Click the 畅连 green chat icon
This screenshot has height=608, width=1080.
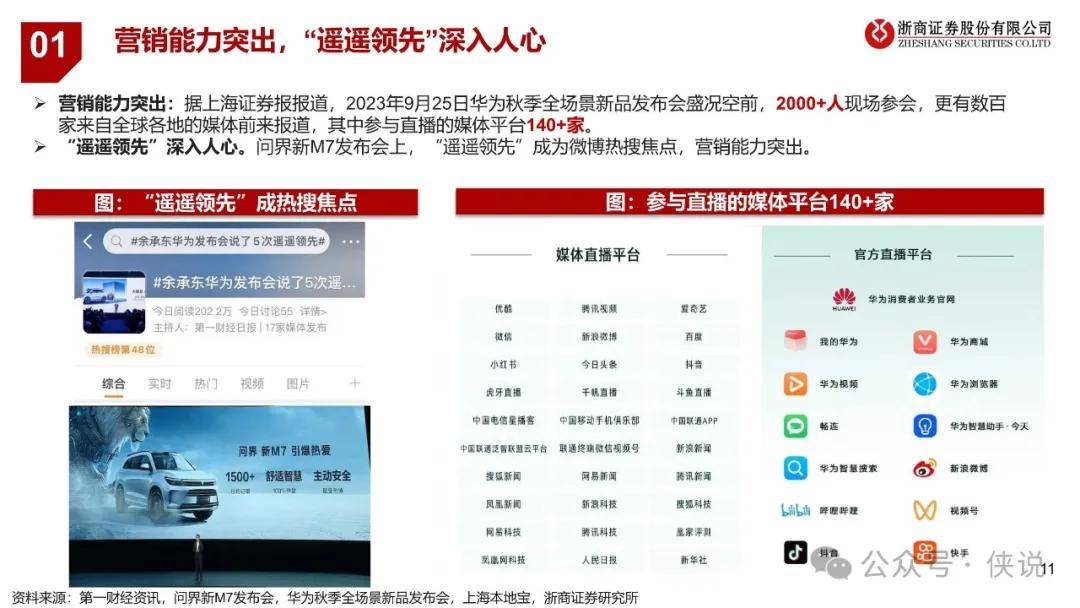coord(796,426)
